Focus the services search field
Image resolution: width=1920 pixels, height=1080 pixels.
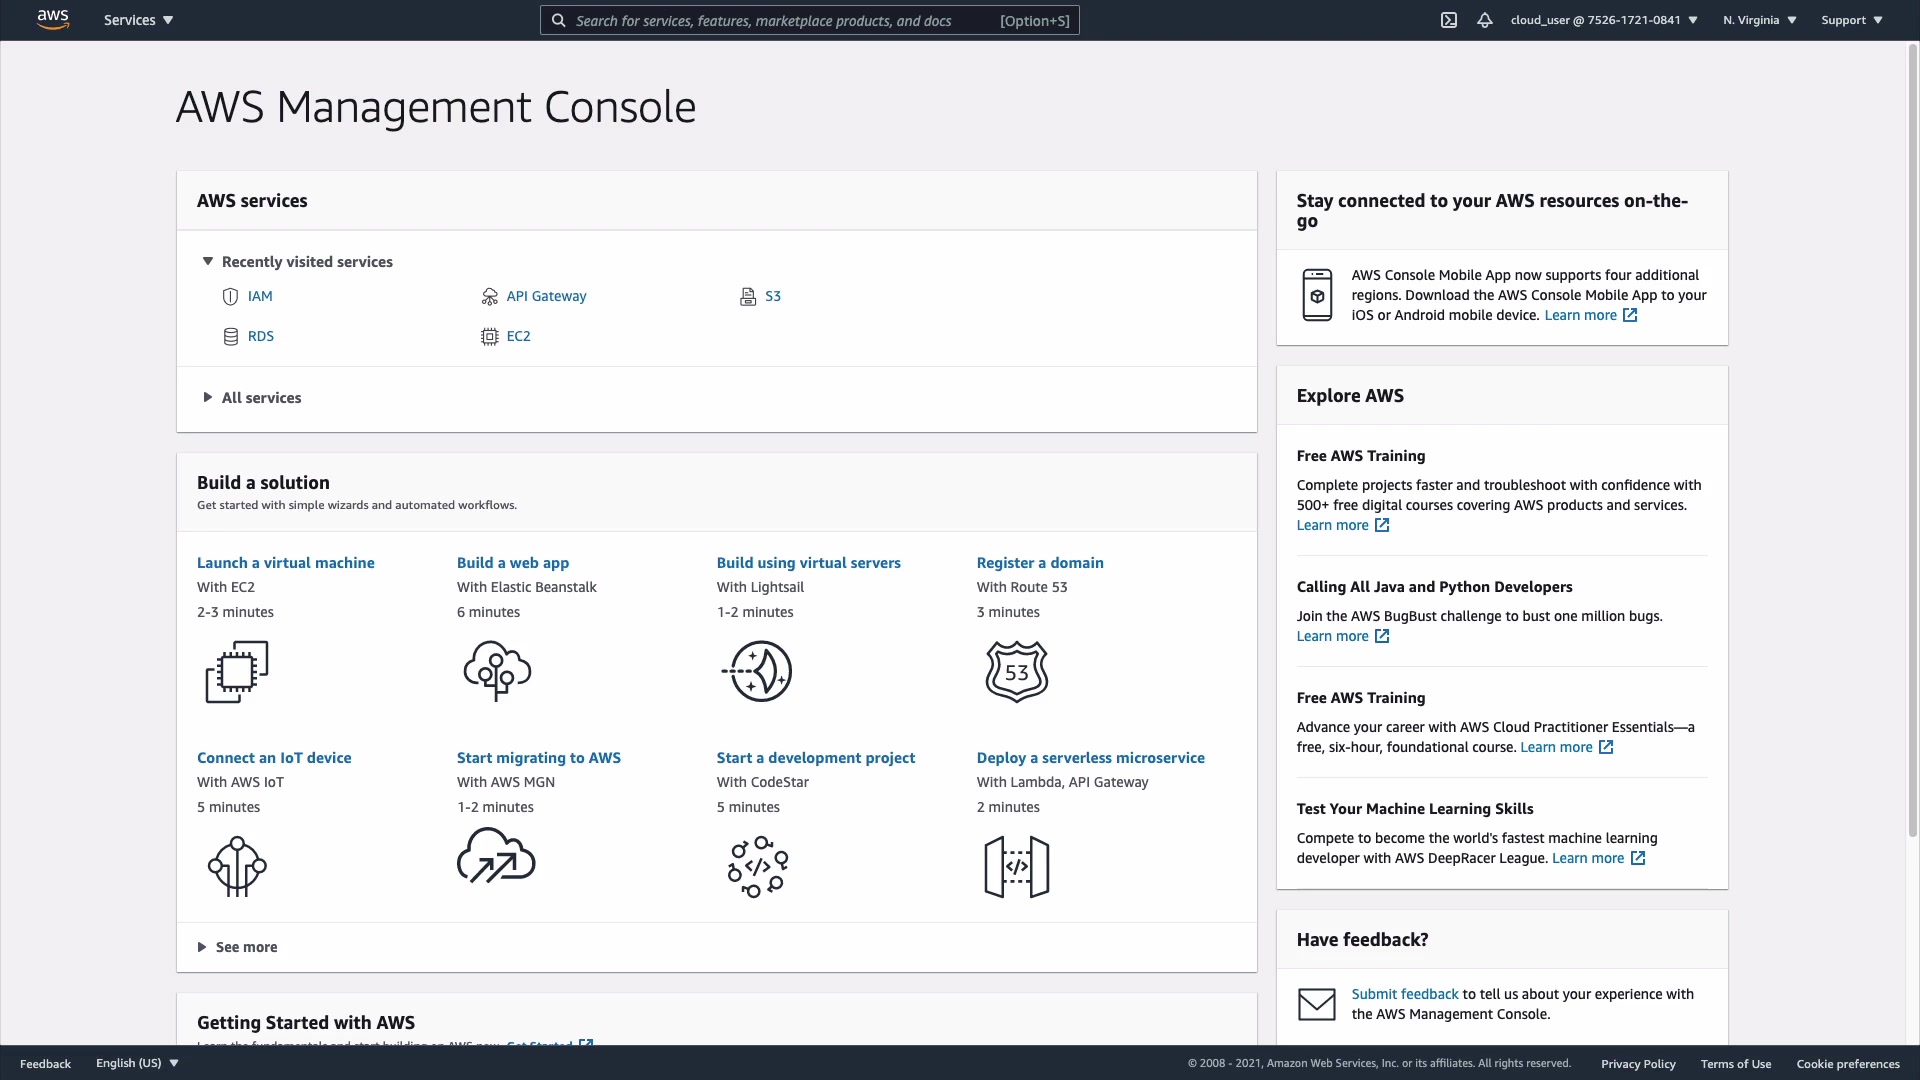(780, 20)
